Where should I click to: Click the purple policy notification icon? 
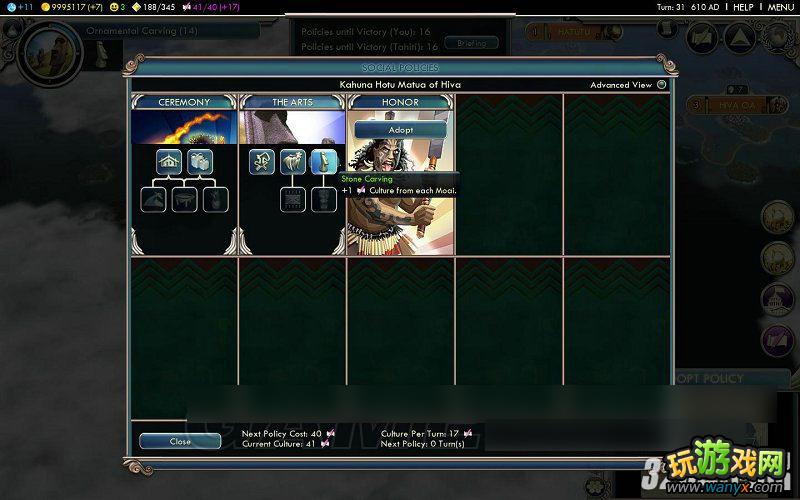pyautogui.click(x=777, y=340)
